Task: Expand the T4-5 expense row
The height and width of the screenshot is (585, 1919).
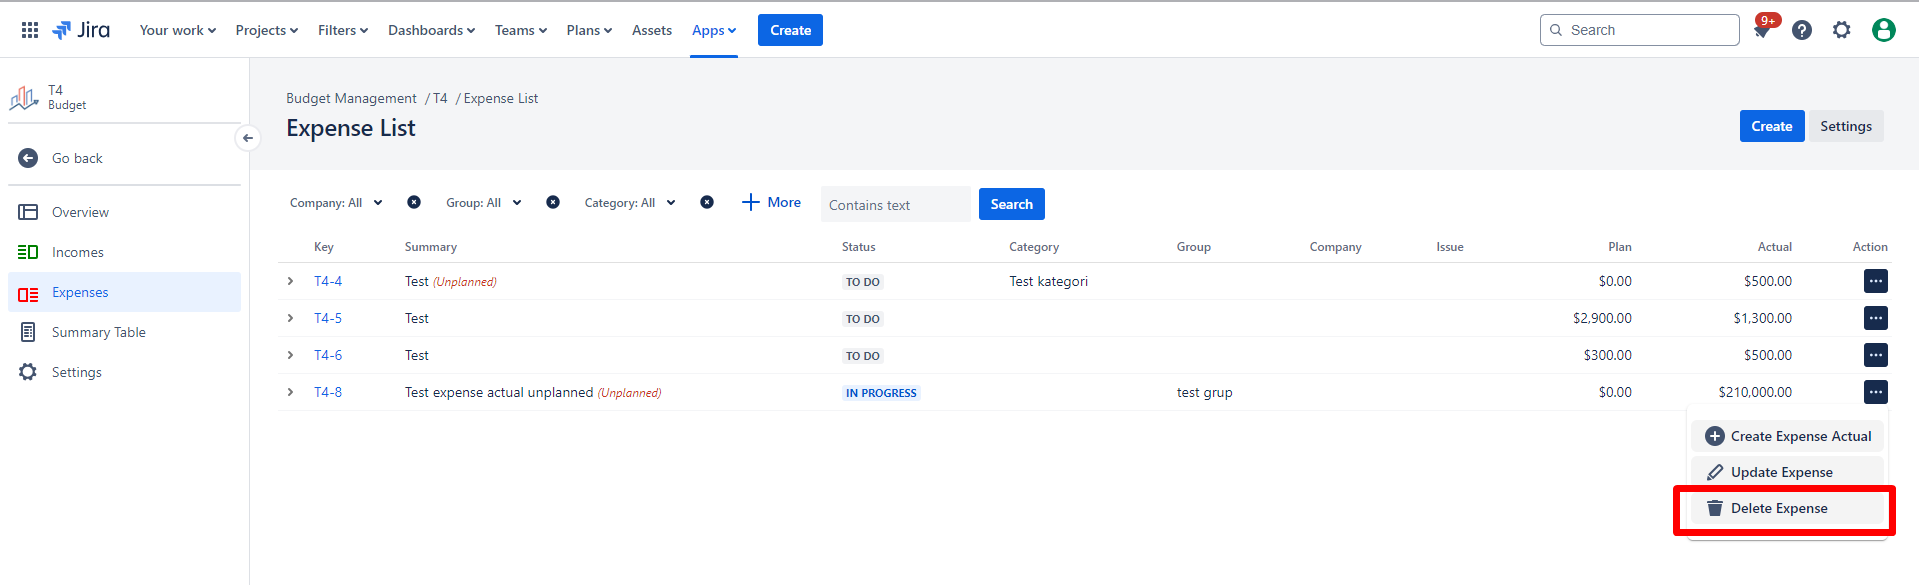Action: pos(291,318)
